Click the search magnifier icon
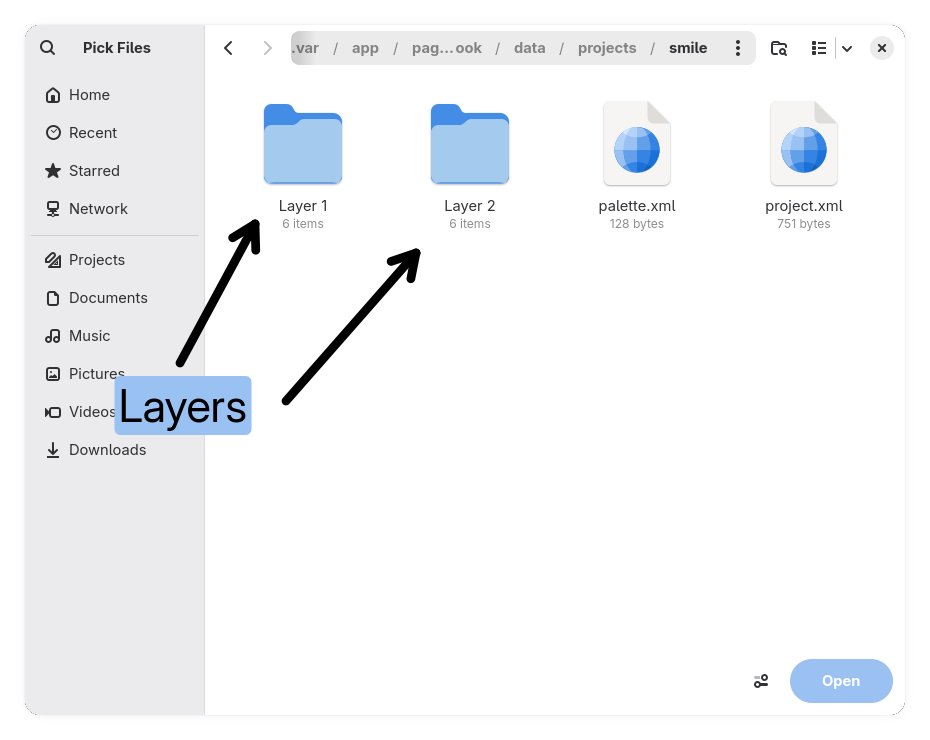This screenshot has height=740, width=930. pos(47,47)
